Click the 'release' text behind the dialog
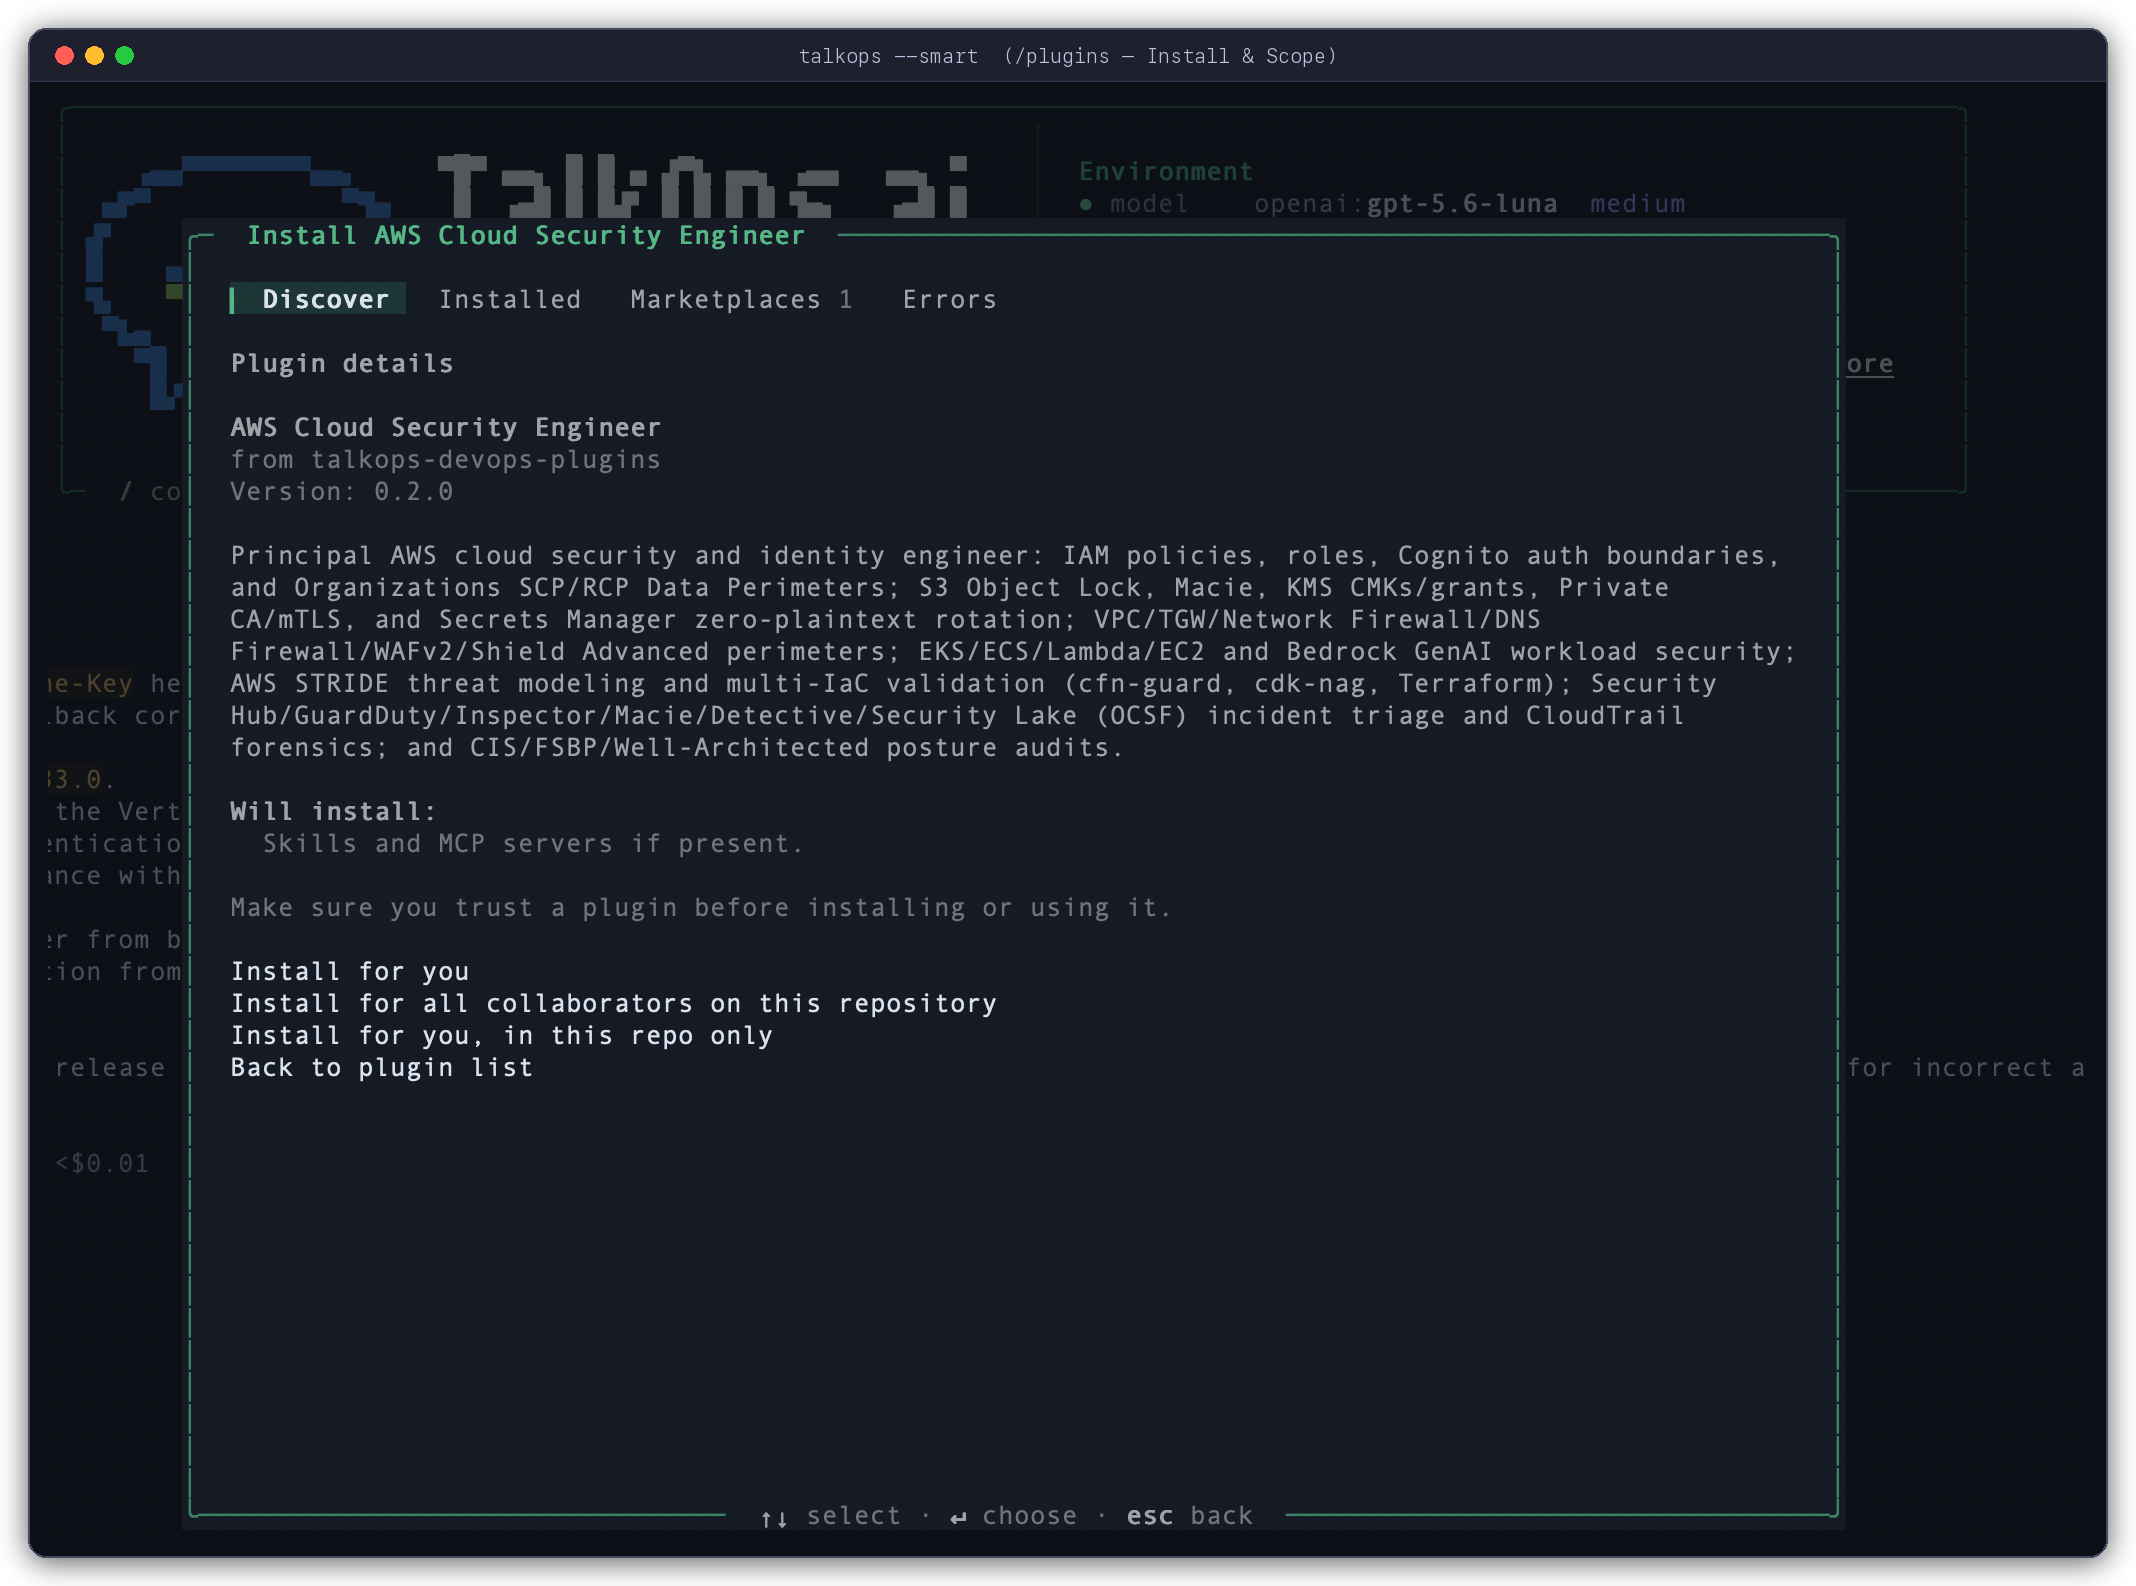 (110, 1067)
